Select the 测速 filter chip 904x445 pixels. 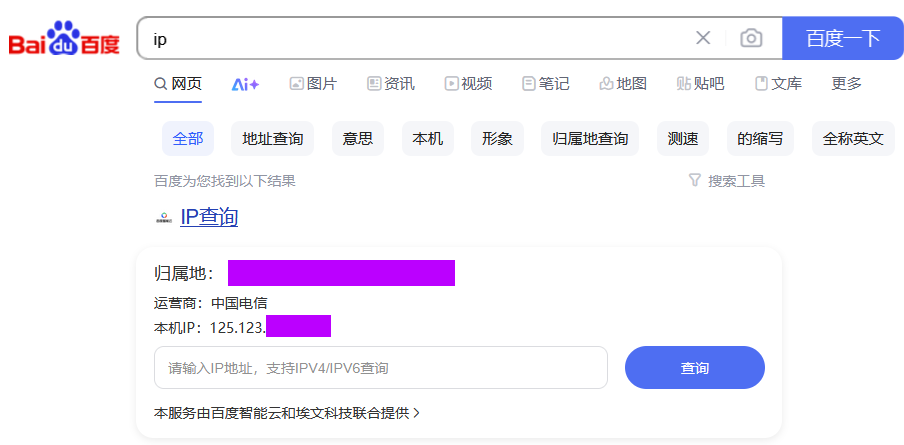point(683,139)
